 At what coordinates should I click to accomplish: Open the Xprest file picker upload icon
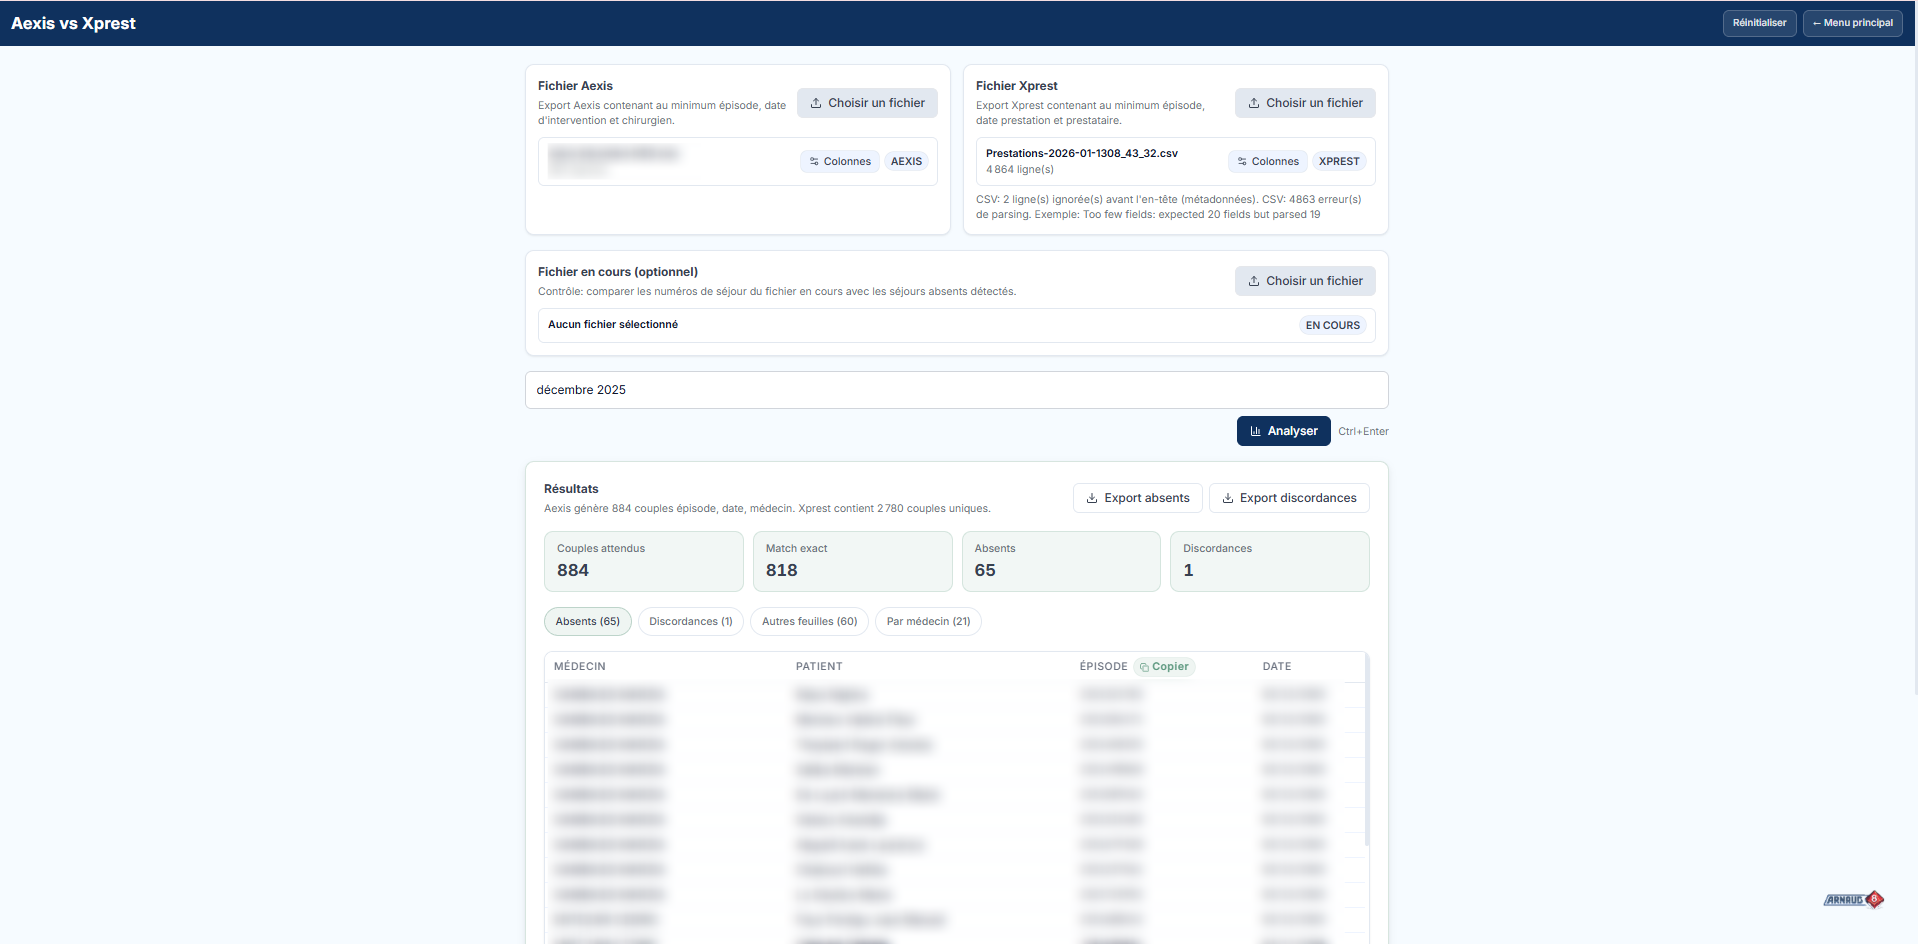pyautogui.click(x=1253, y=103)
